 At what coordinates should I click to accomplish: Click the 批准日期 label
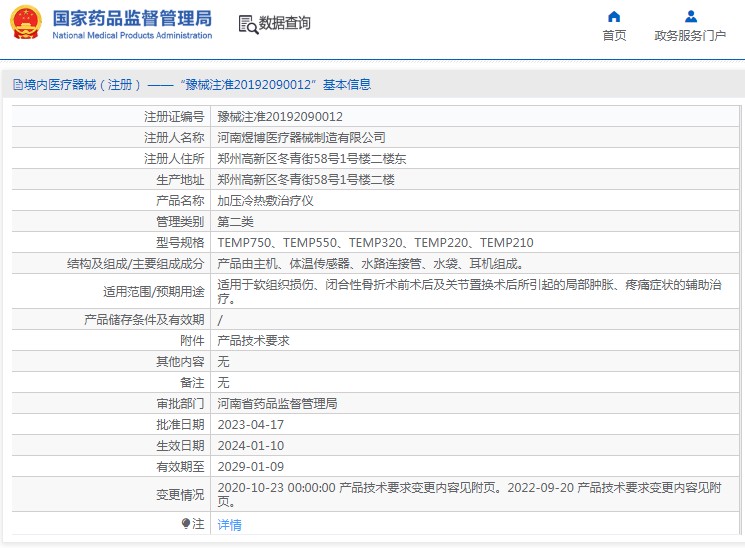pos(180,424)
